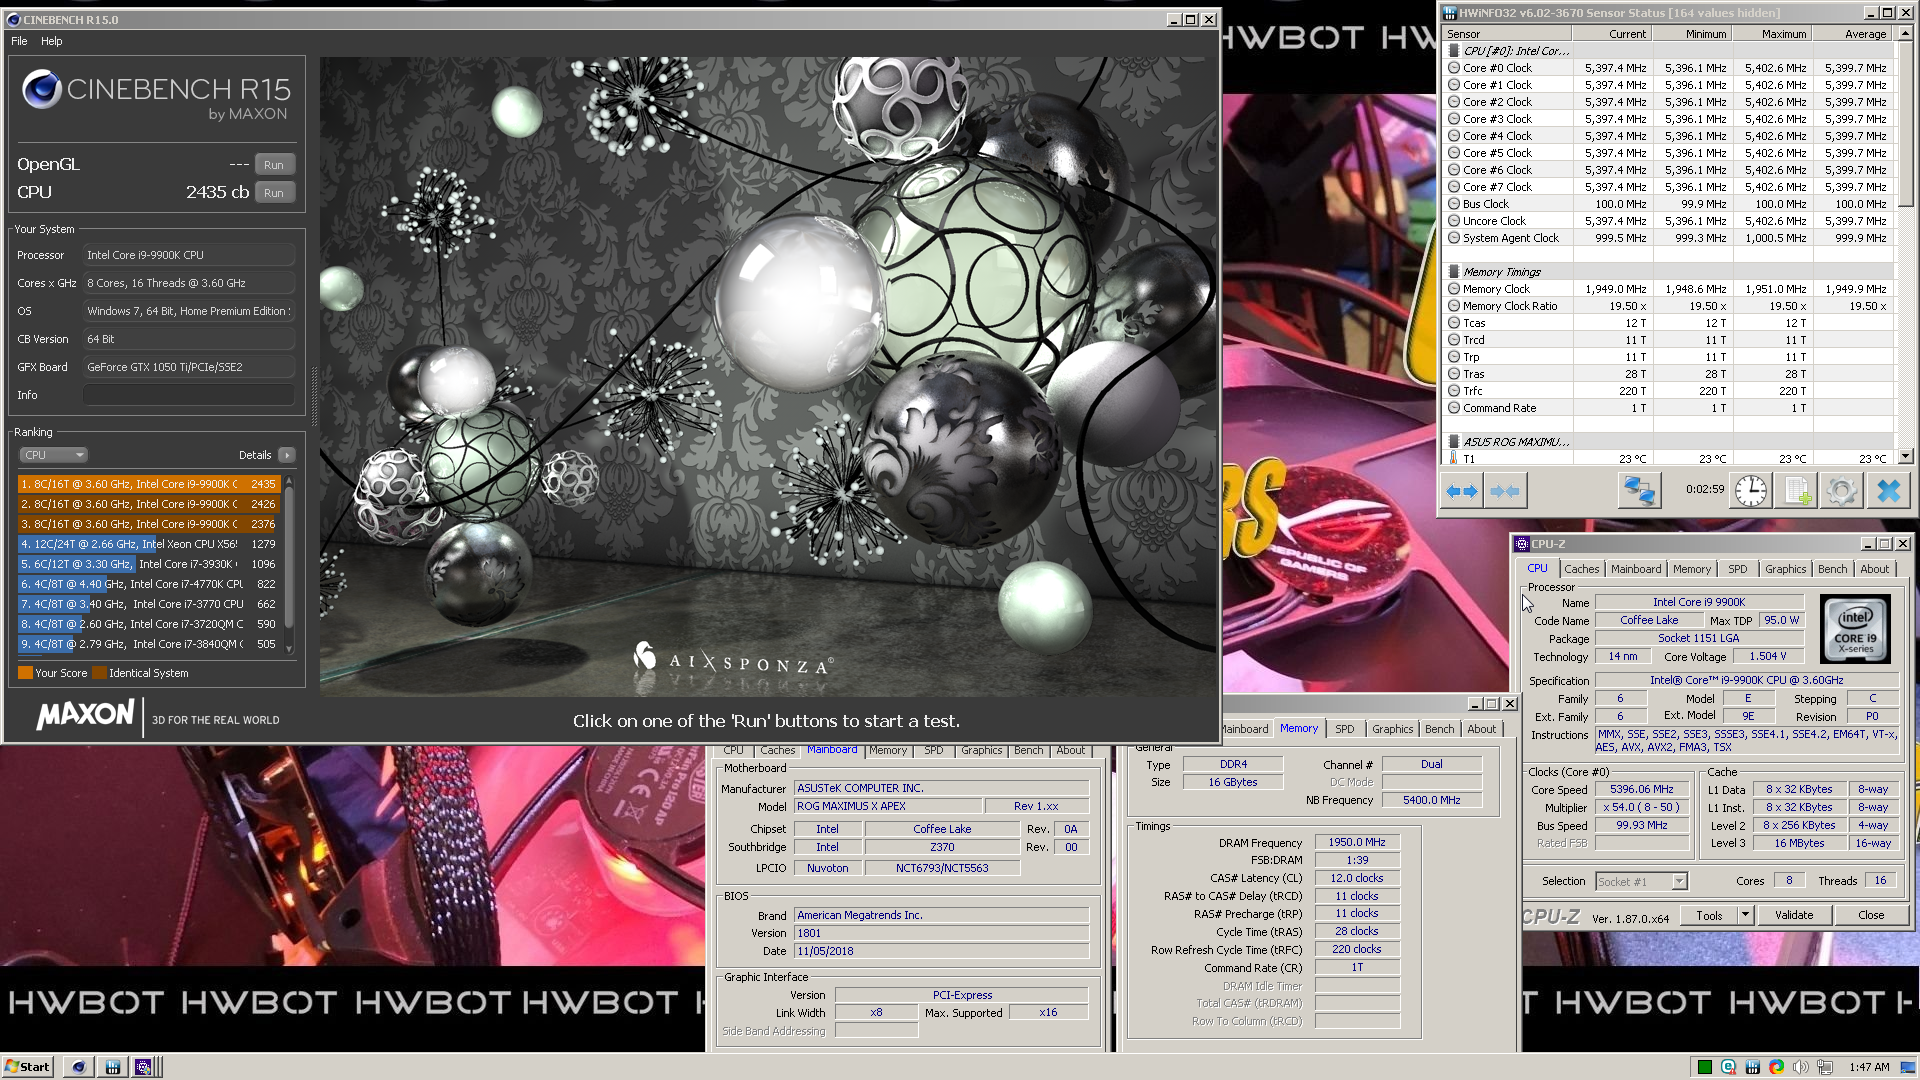Image resolution: width=1920 pixels, height=1080 pixels.
Task: Click the Memory Clock sensor icon
Action: (1454, 289)
